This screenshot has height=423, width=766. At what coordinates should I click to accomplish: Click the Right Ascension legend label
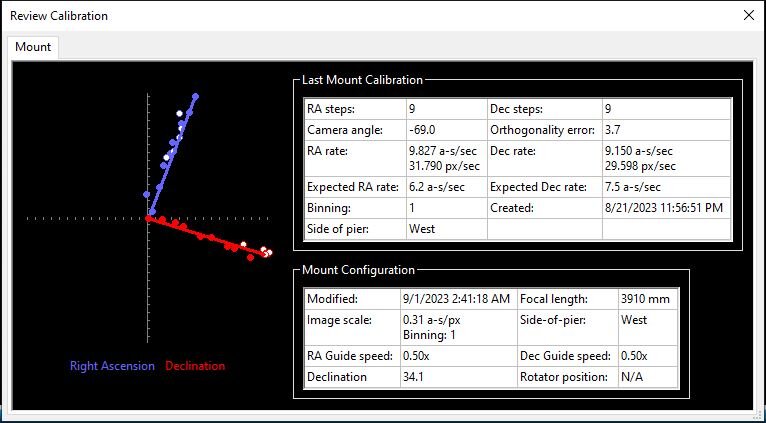tap(112, 366)
